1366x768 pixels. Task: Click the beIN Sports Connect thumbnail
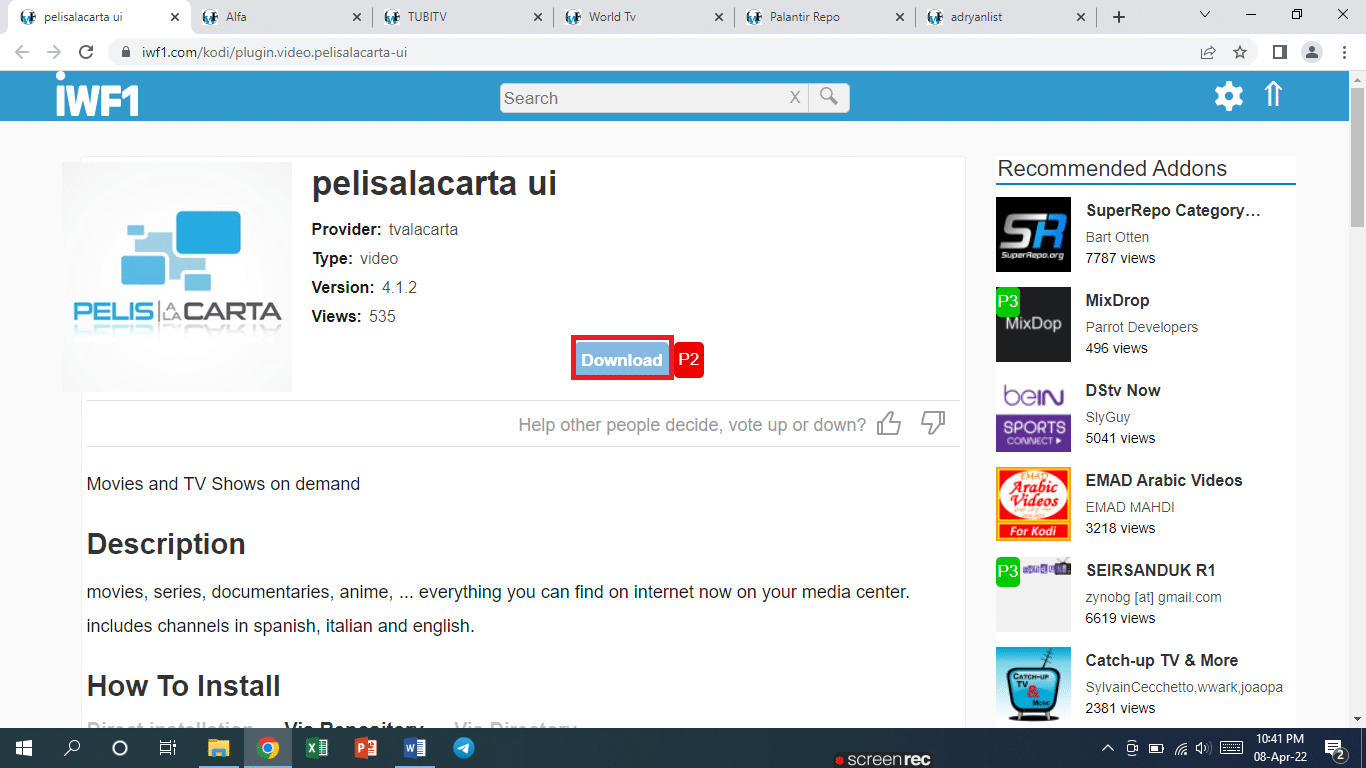point(1033,414)
